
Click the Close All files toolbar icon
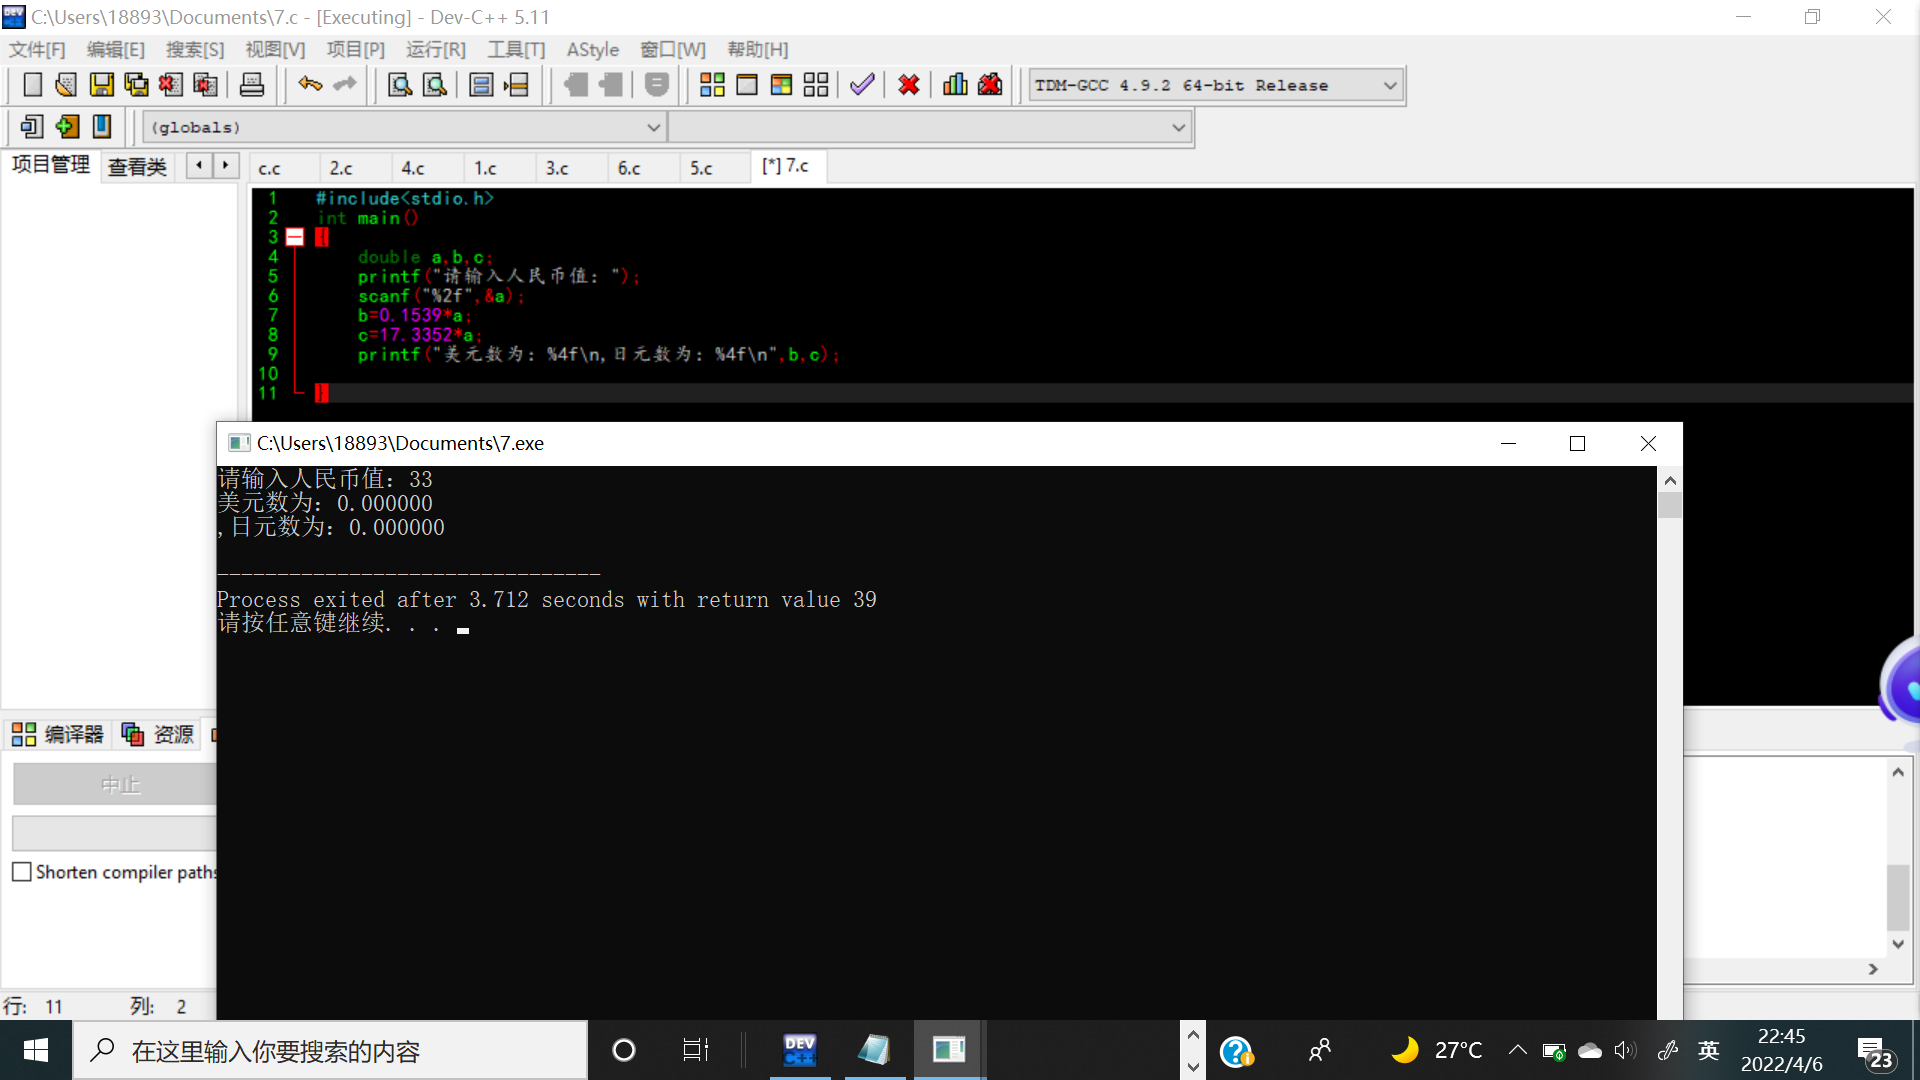[x=205, y=85]
